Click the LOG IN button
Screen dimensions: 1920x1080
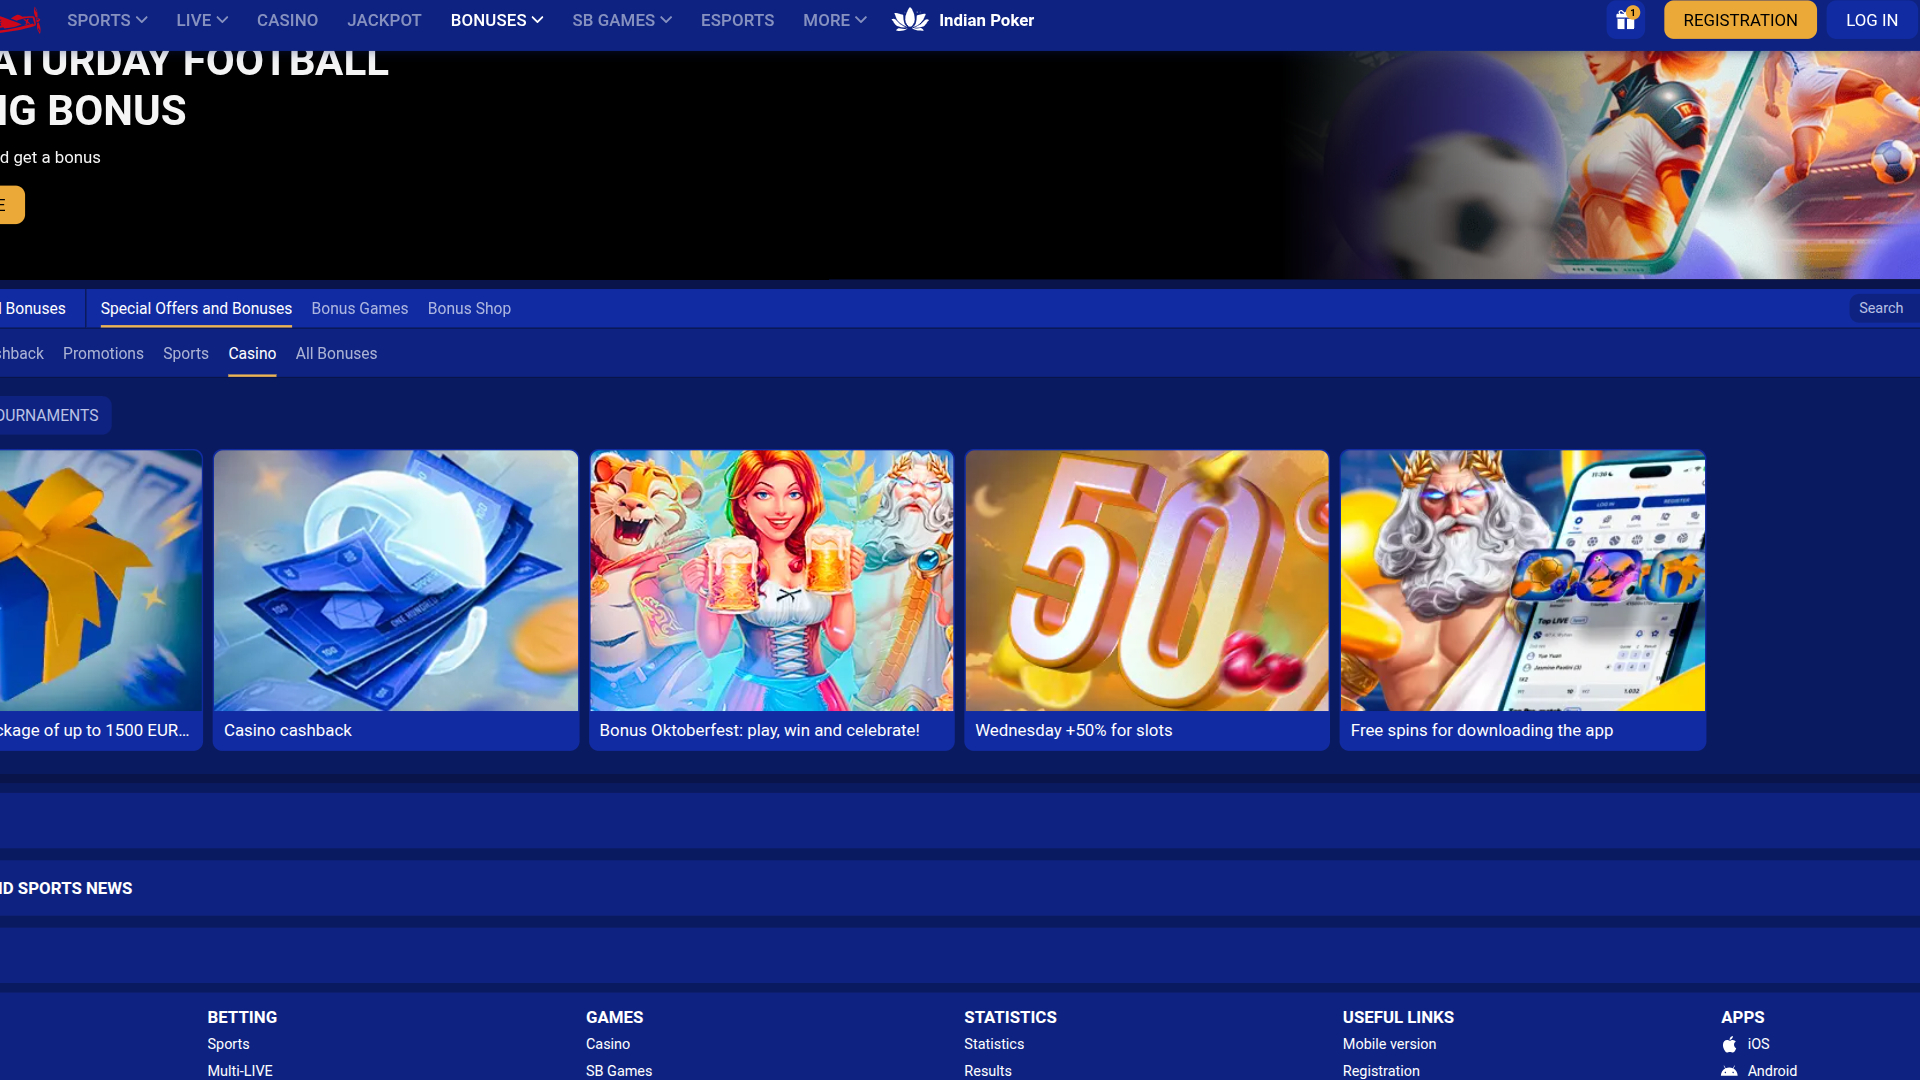(x=1871, y=20)
